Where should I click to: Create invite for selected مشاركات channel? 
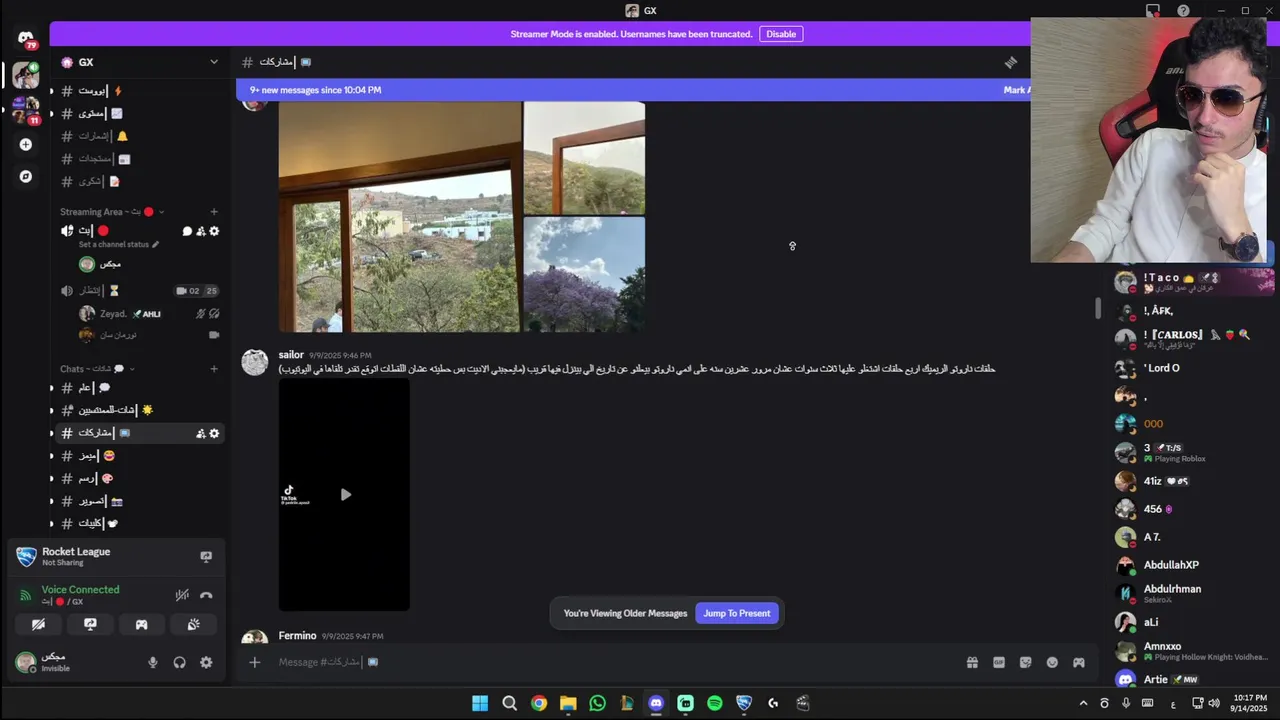pyautogui.click(x=201, y=433)
